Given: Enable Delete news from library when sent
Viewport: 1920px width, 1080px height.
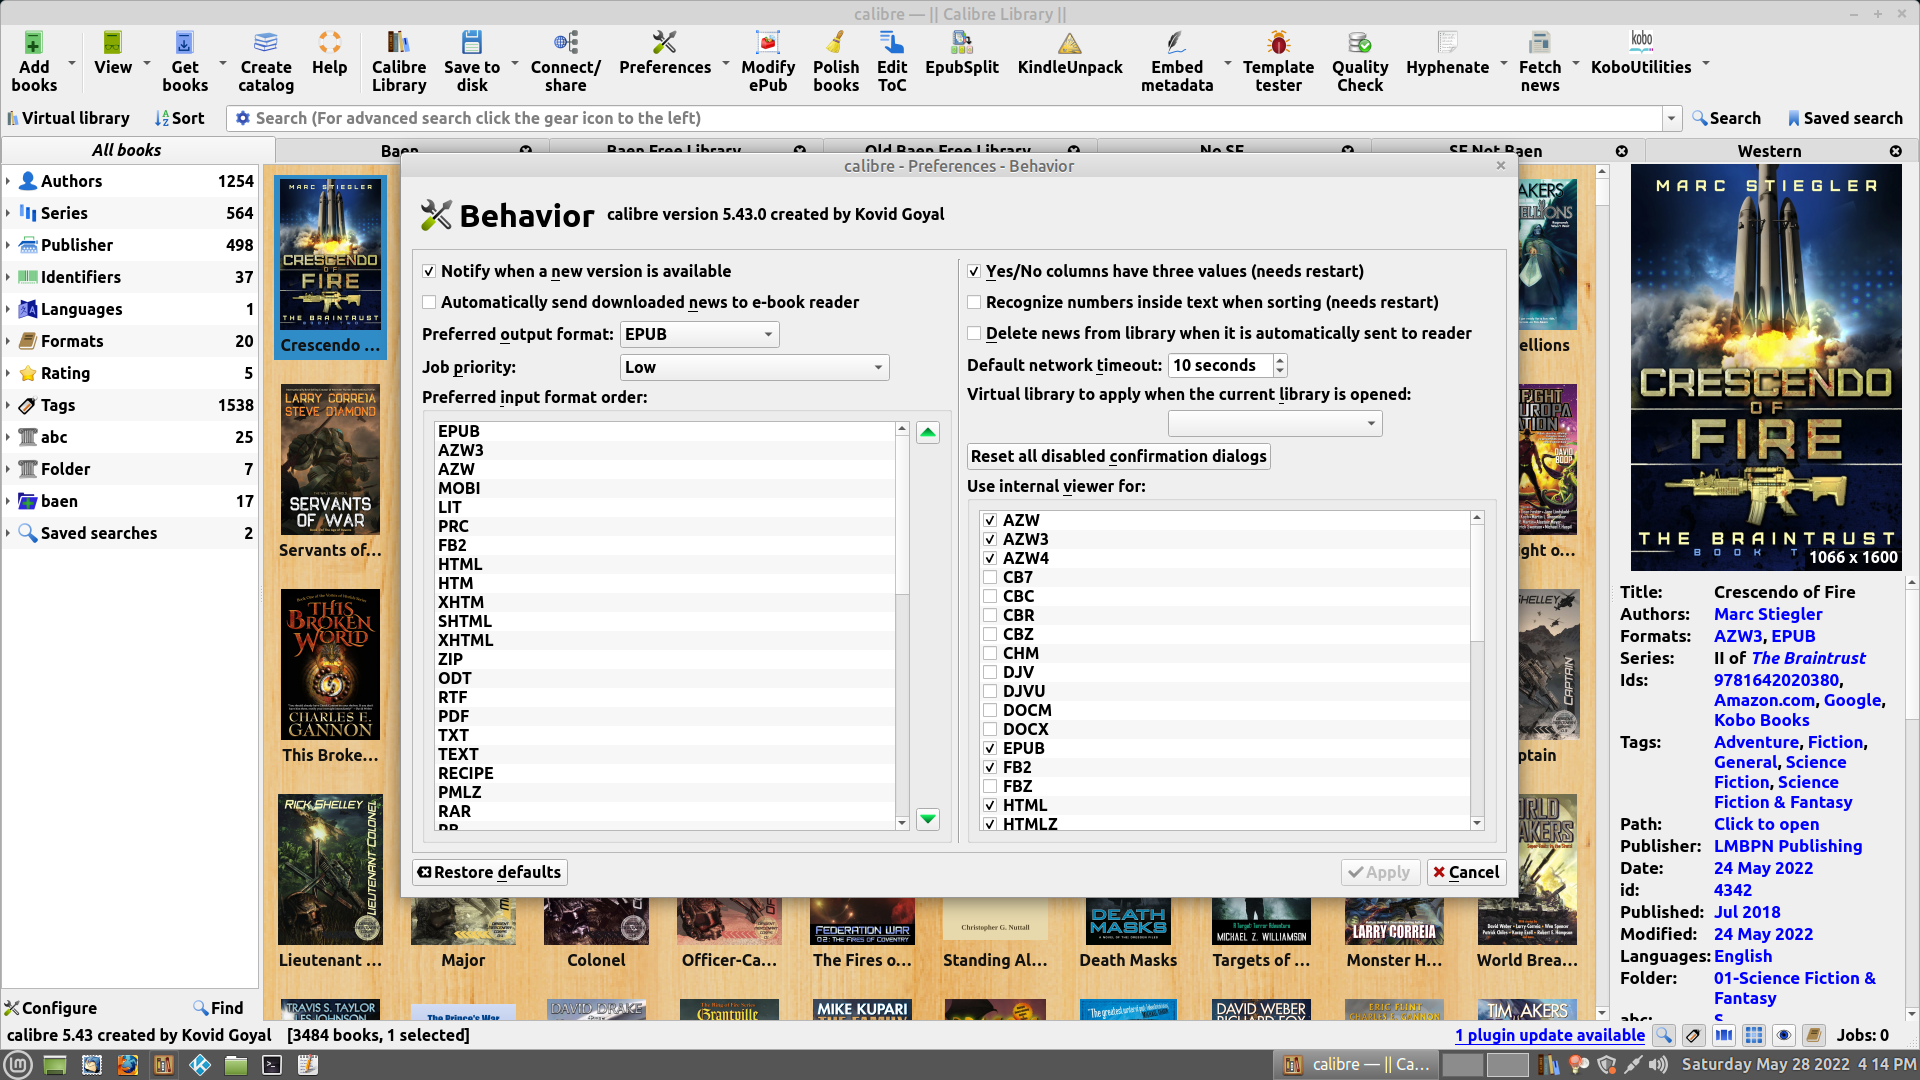Looking at the screenshot, I should pos(974,334).
